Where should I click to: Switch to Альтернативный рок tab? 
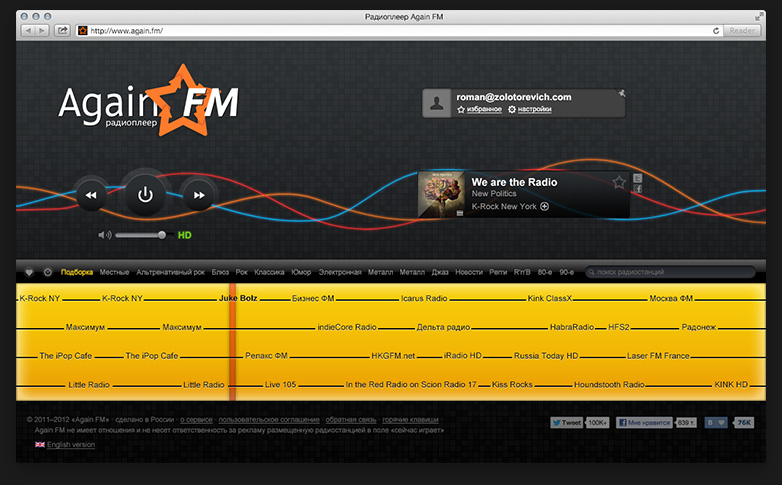171,272
